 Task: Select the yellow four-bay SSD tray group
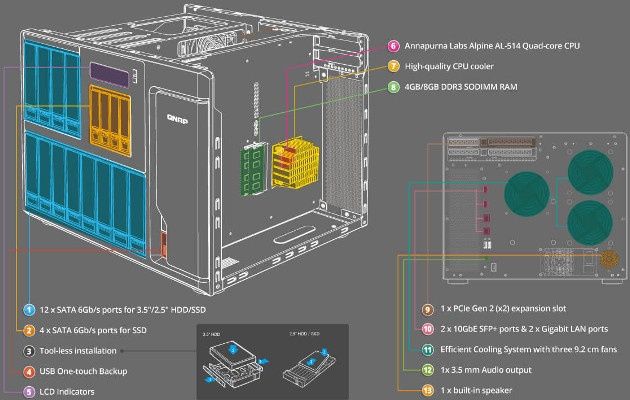point(110,120)
